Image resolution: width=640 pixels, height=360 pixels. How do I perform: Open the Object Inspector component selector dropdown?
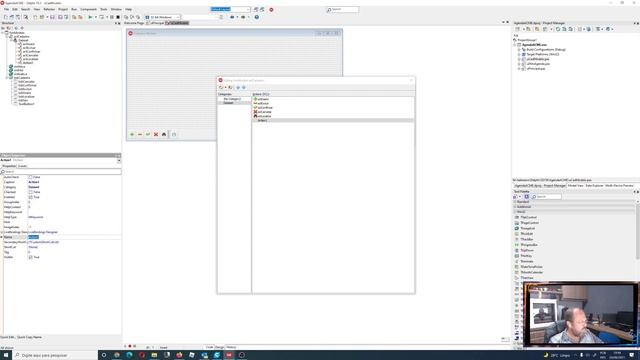119,160
